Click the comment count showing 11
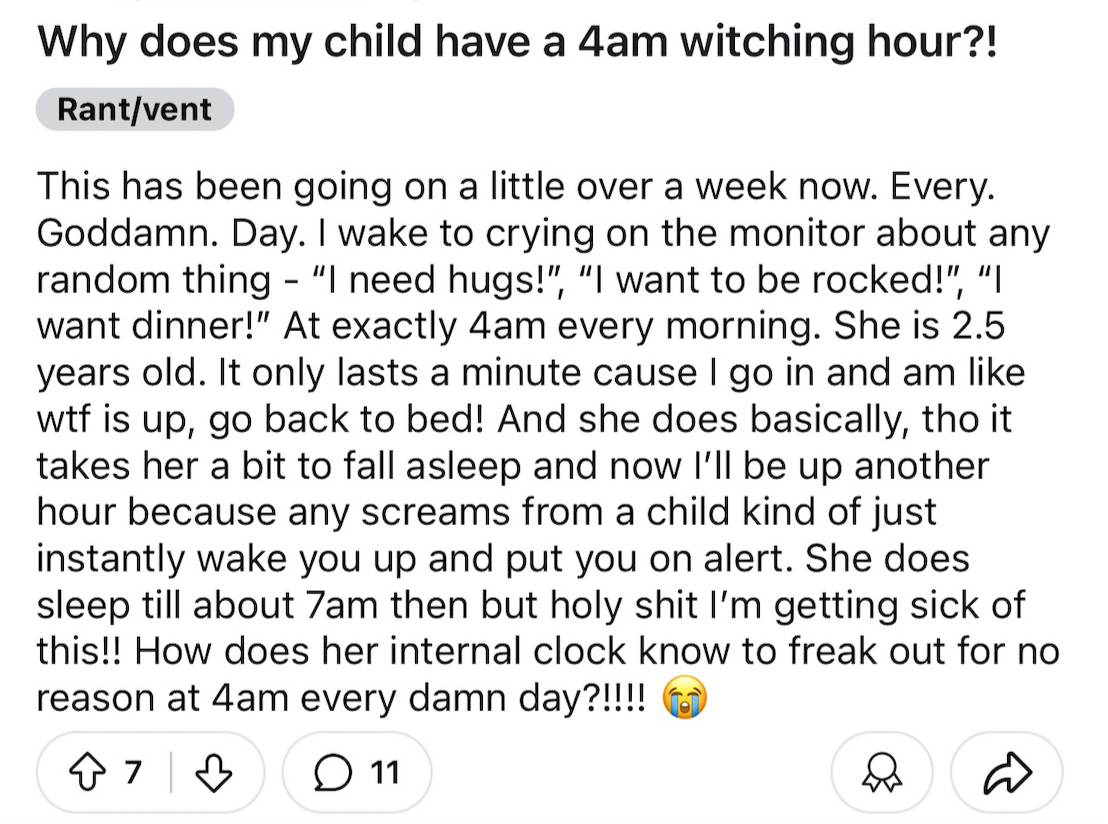 pyautogui.click(x=384, y=772)
